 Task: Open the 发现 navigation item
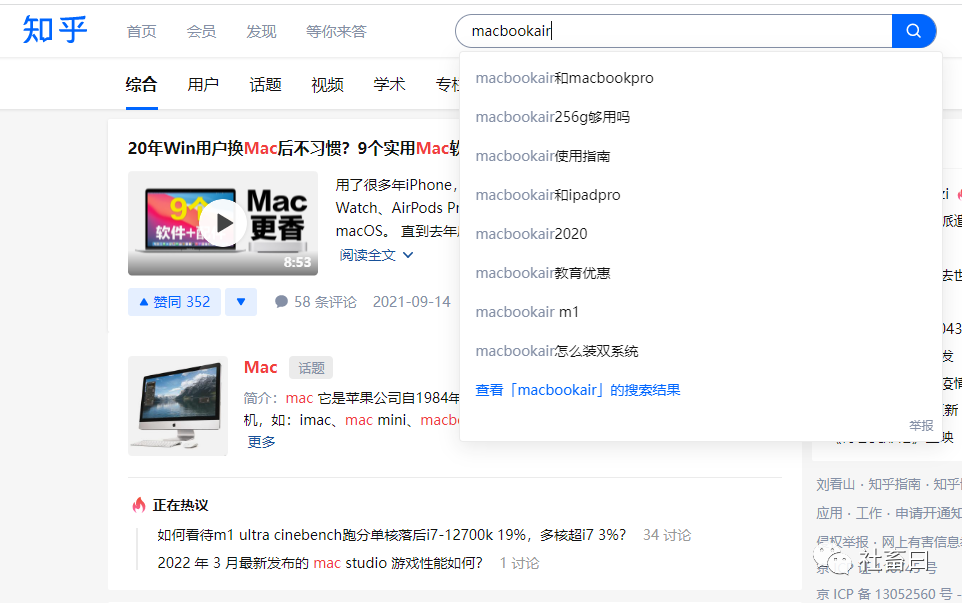[261, 31]
